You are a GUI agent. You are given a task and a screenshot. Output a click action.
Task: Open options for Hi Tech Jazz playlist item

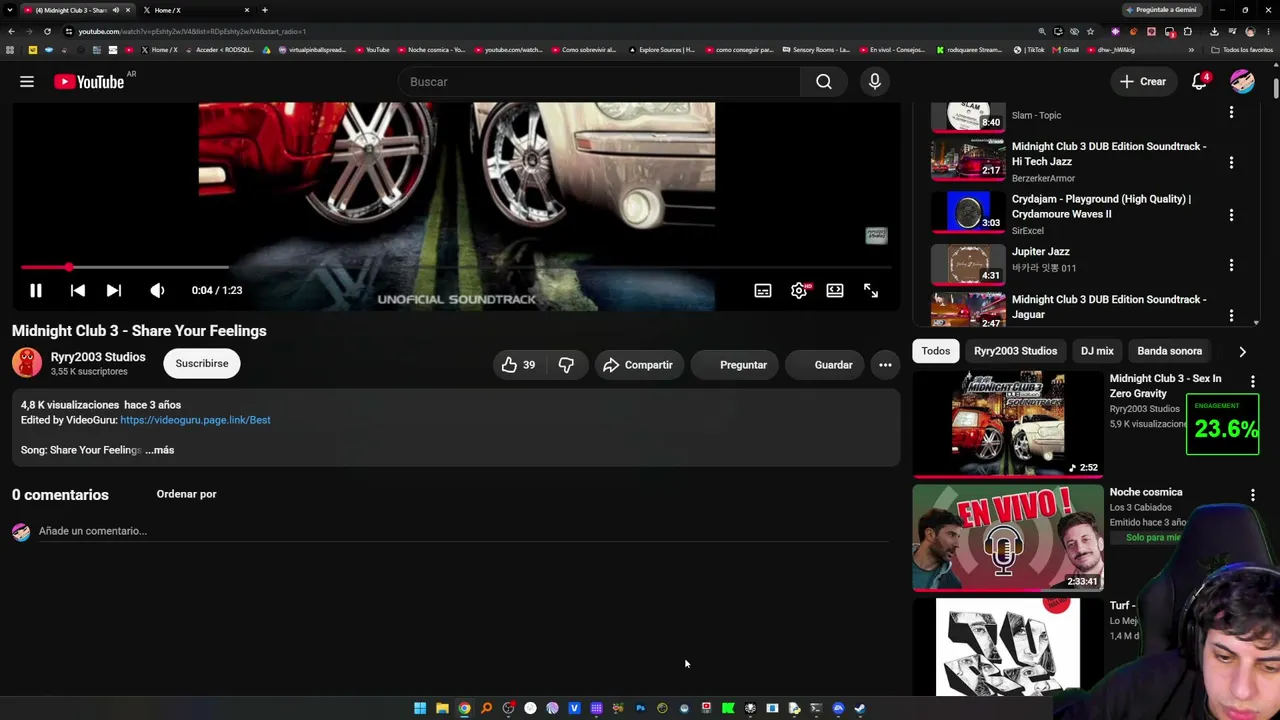tap(1231, 162)
